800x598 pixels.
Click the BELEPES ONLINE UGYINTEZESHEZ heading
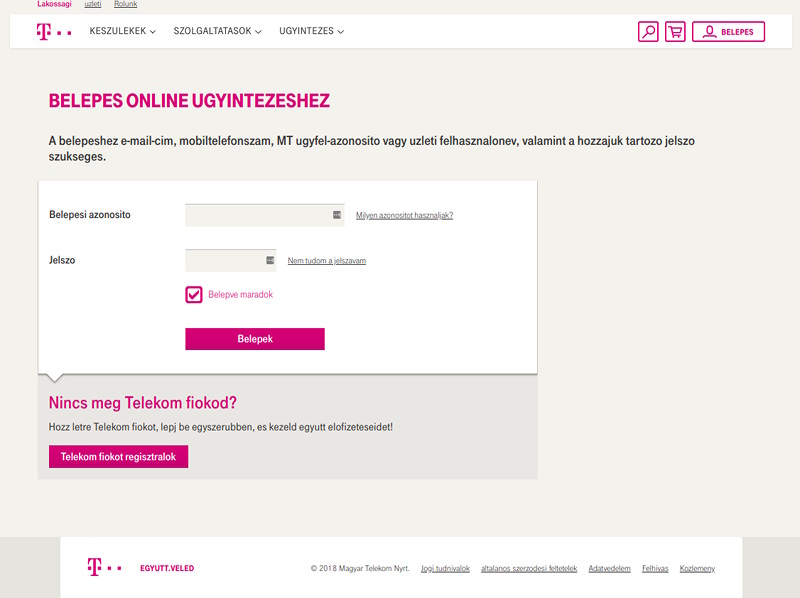[189, 101]
